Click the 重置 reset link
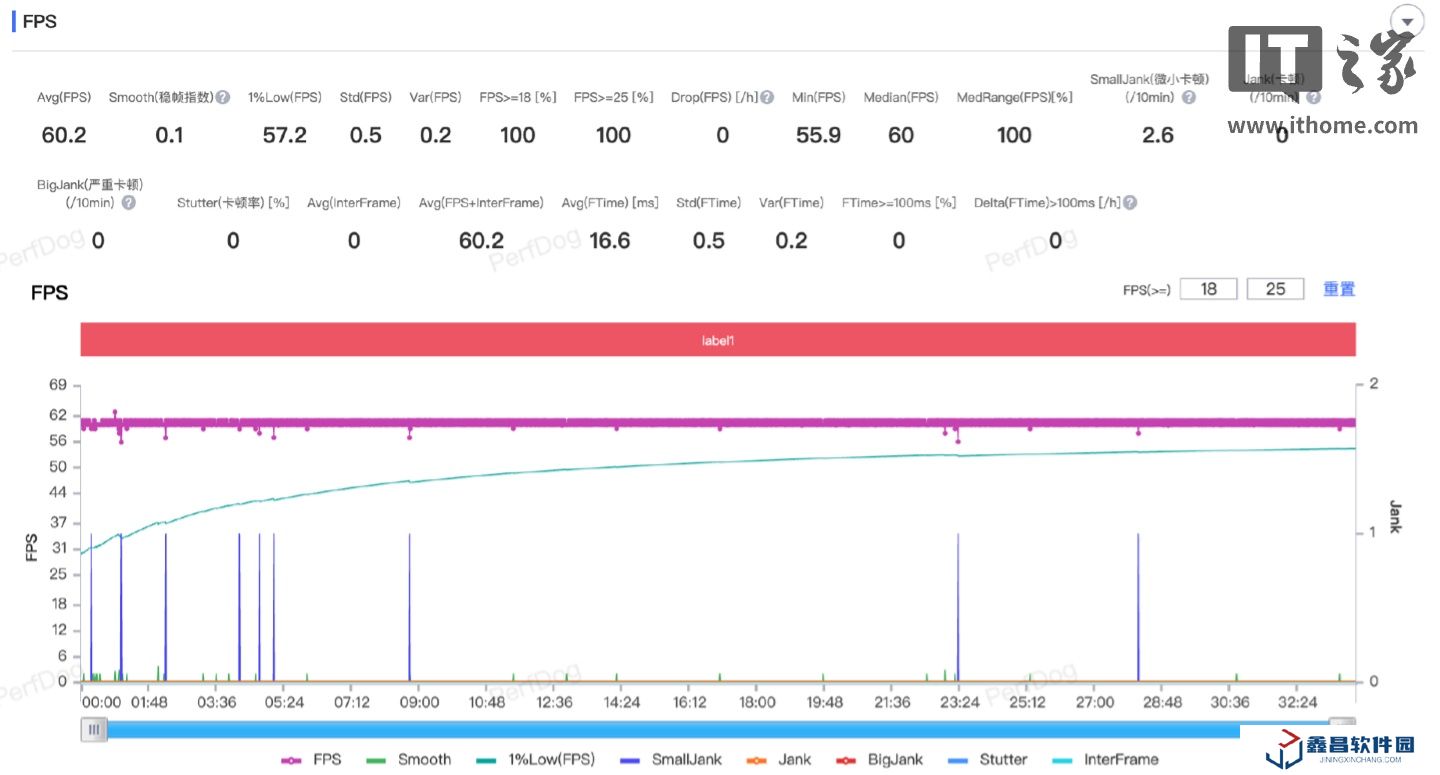 coord(1339,289)
